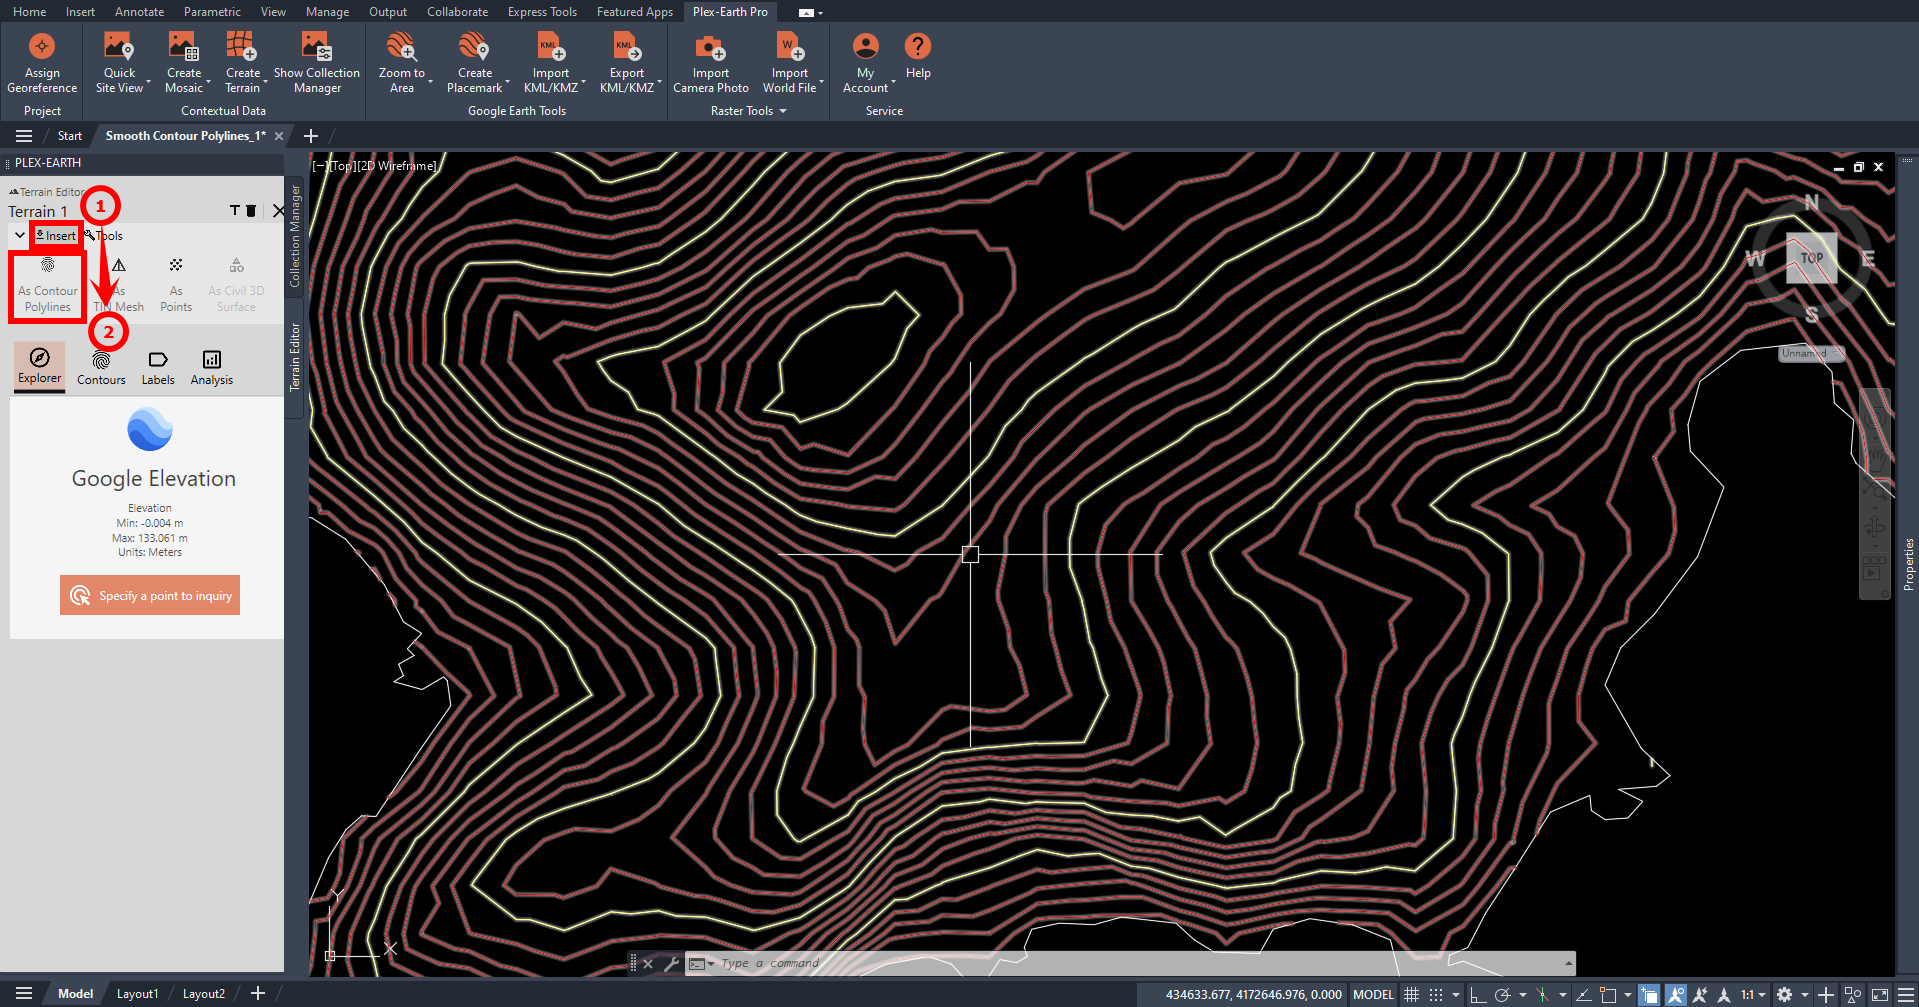Delete Terrain 1 with trash icon
This screenshot has height=1007, width=1919.
tap(251, 211)
